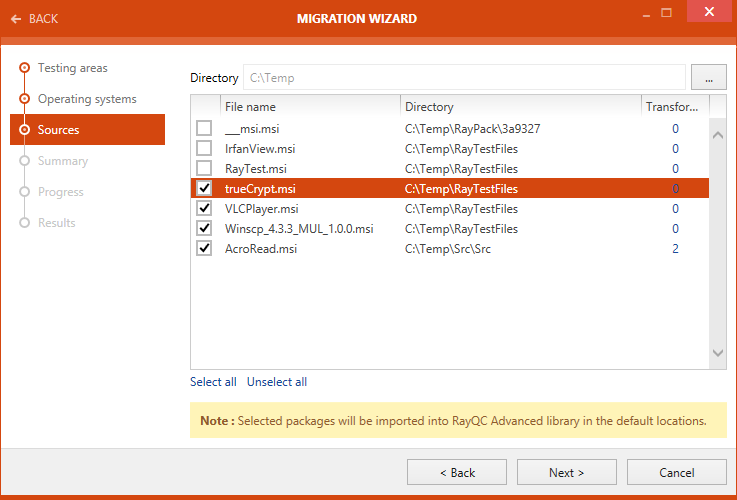Click the Select all link
737x500 pixels.
pyautogui.click(x=213, y=382)
